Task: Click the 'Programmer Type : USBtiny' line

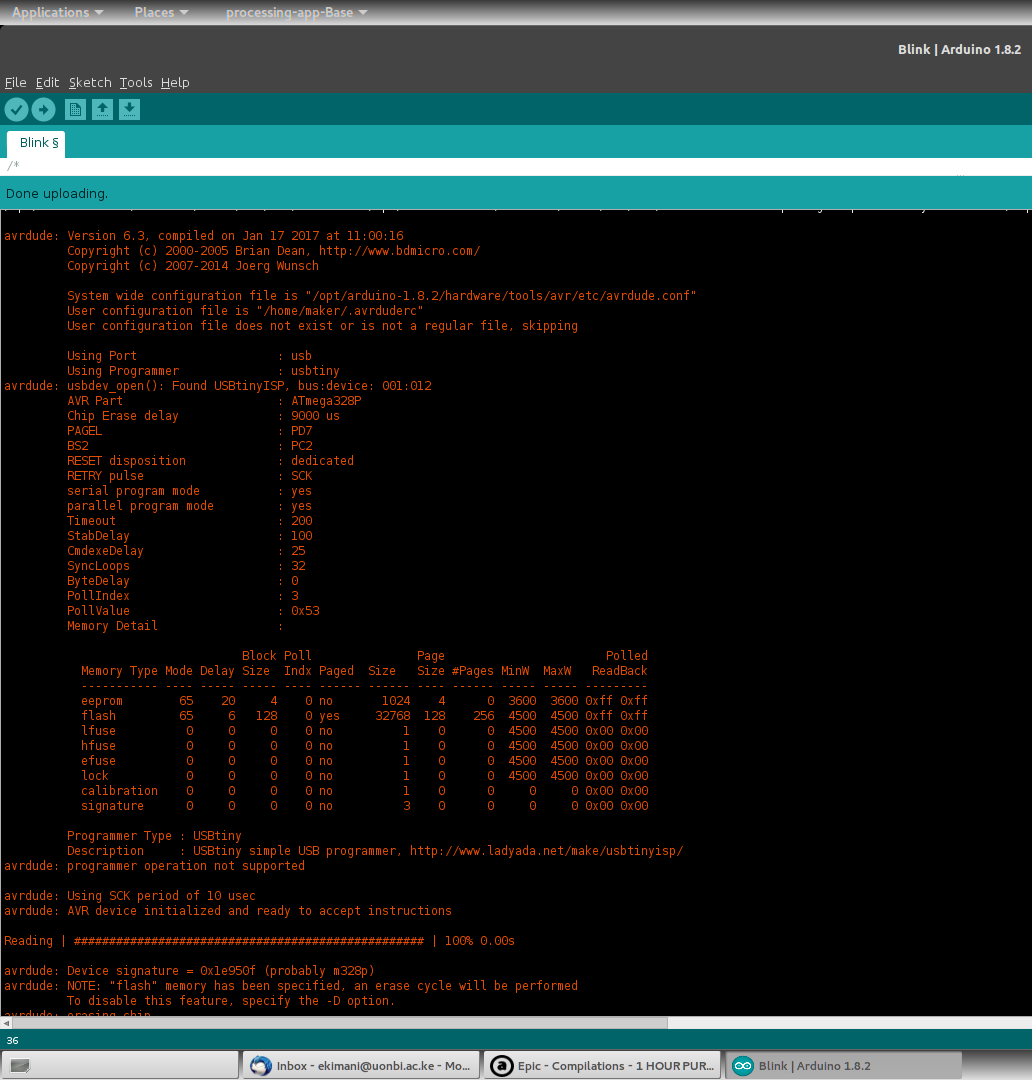Action: (x=154, y=835)
